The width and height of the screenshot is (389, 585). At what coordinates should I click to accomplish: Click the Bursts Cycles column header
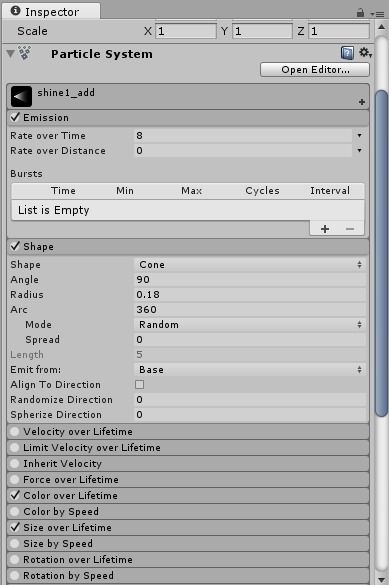[x=262, y=191]
